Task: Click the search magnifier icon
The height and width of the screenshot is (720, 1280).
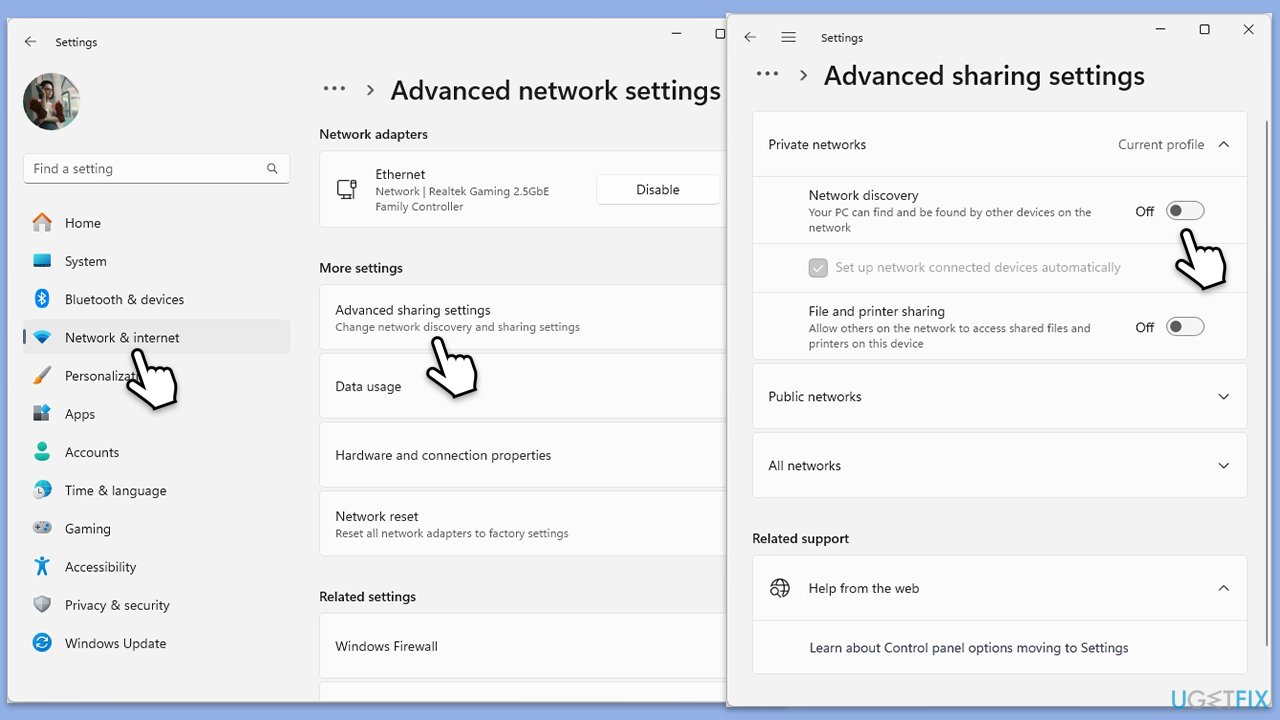Action: (x=272, y=169)
